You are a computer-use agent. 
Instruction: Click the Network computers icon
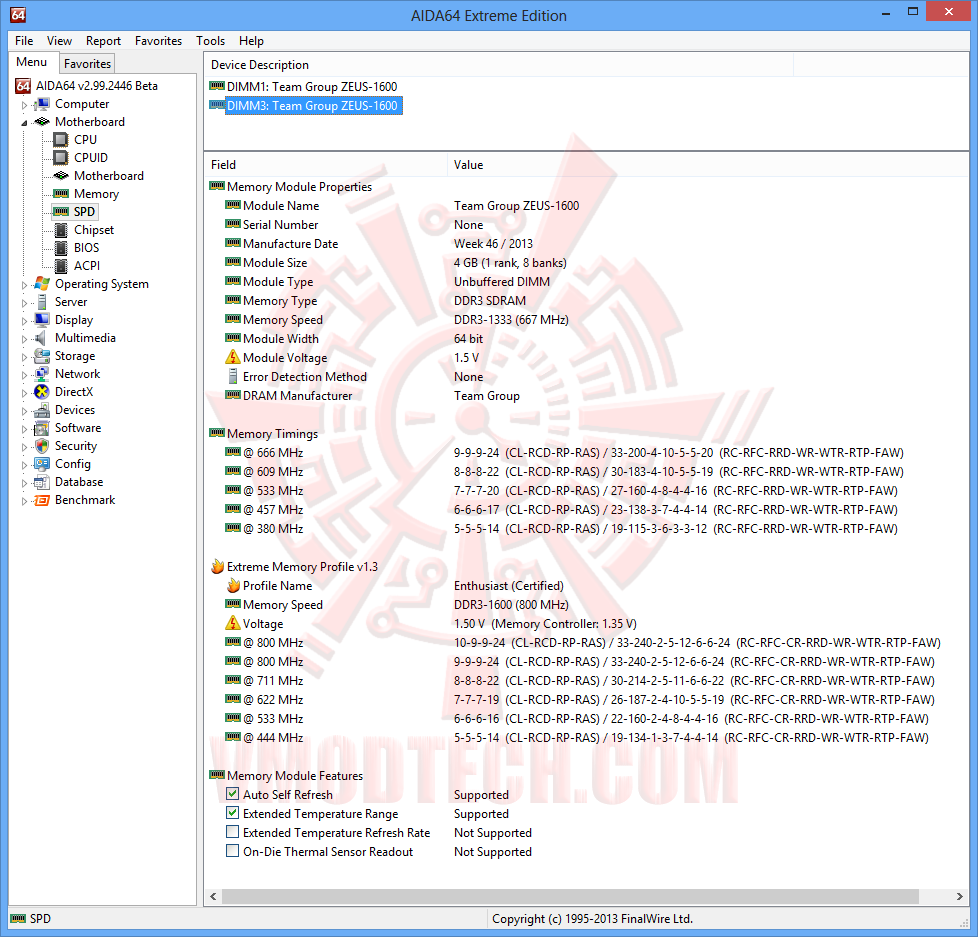tap(42, 374)
